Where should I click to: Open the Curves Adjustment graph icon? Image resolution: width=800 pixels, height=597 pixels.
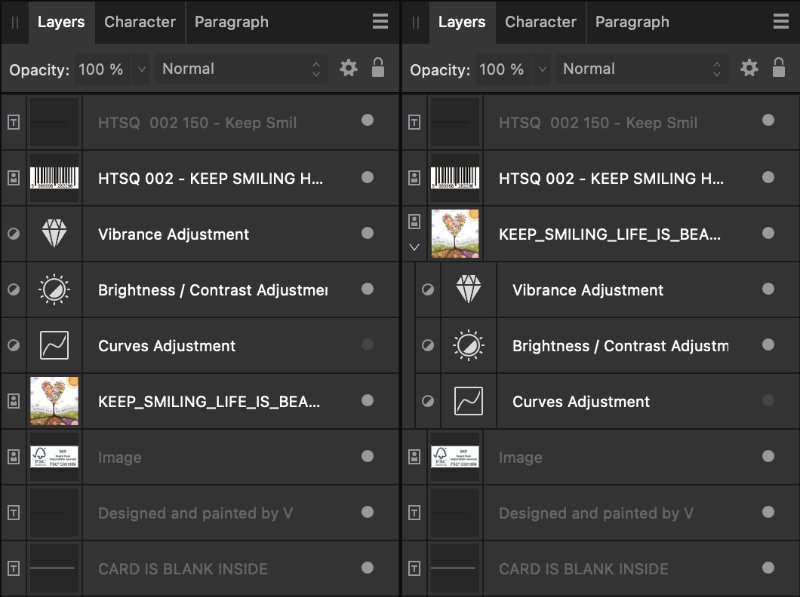[x=55, y=345]
